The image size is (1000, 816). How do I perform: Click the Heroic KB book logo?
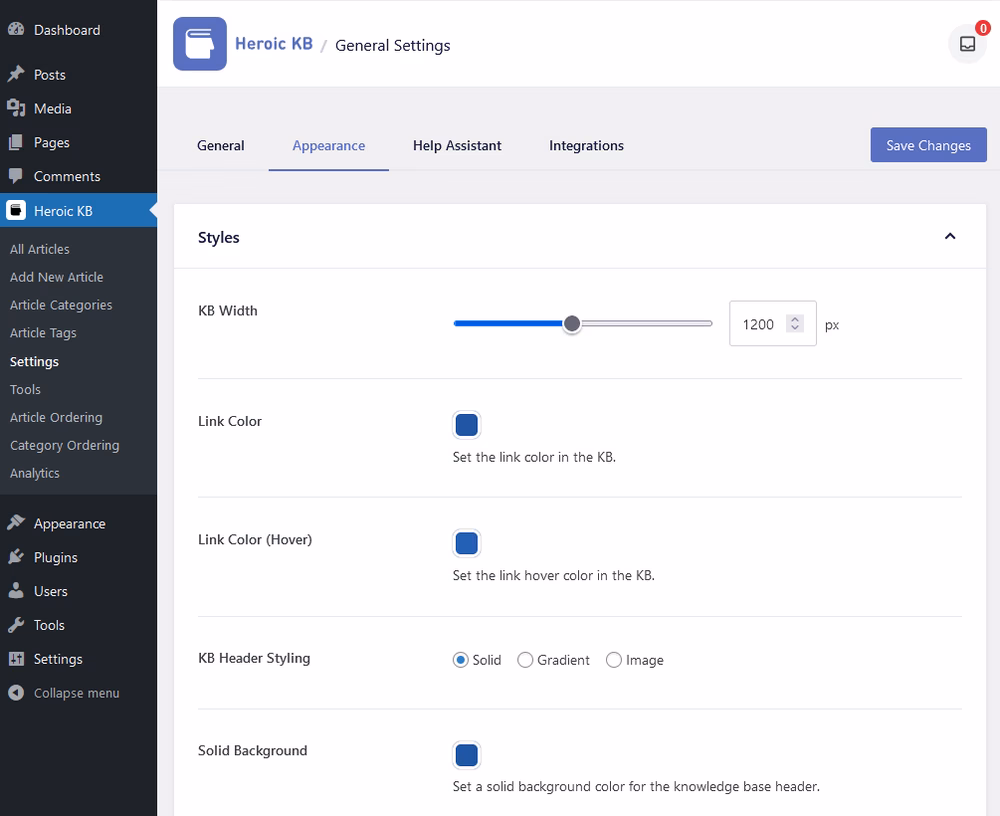pos(200,44)
